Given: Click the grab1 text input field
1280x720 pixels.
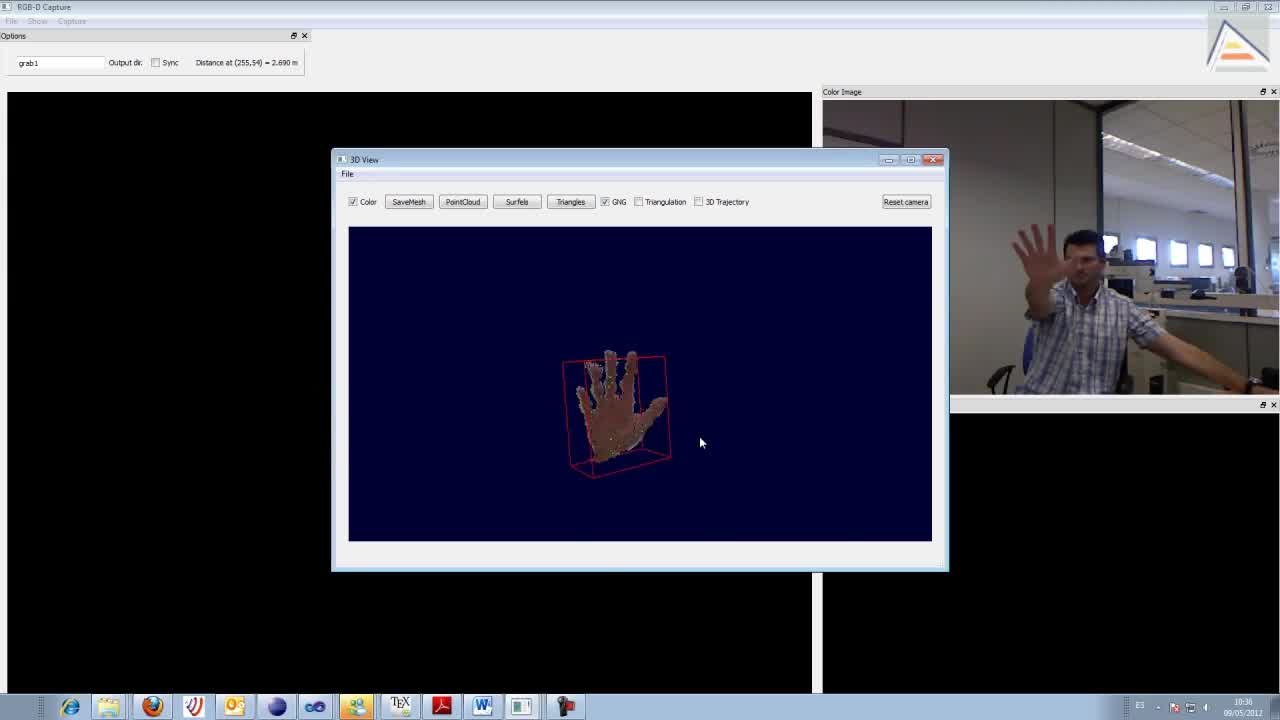Looking at the screenshot, I should coord(58,63).
